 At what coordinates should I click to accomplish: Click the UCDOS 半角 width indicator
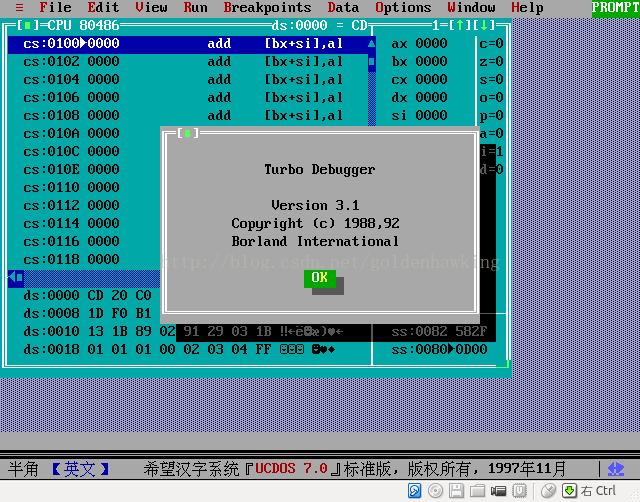pos(23,469)
